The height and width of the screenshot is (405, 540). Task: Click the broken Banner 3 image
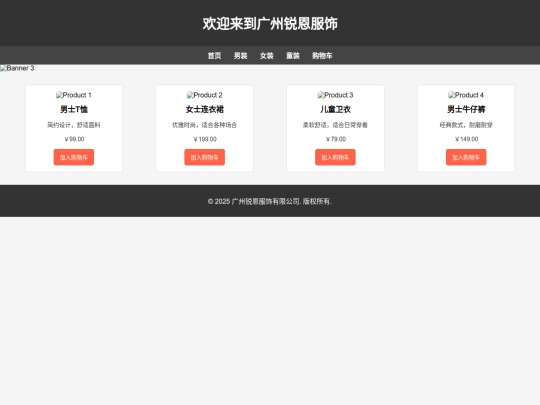click(17, 68)
